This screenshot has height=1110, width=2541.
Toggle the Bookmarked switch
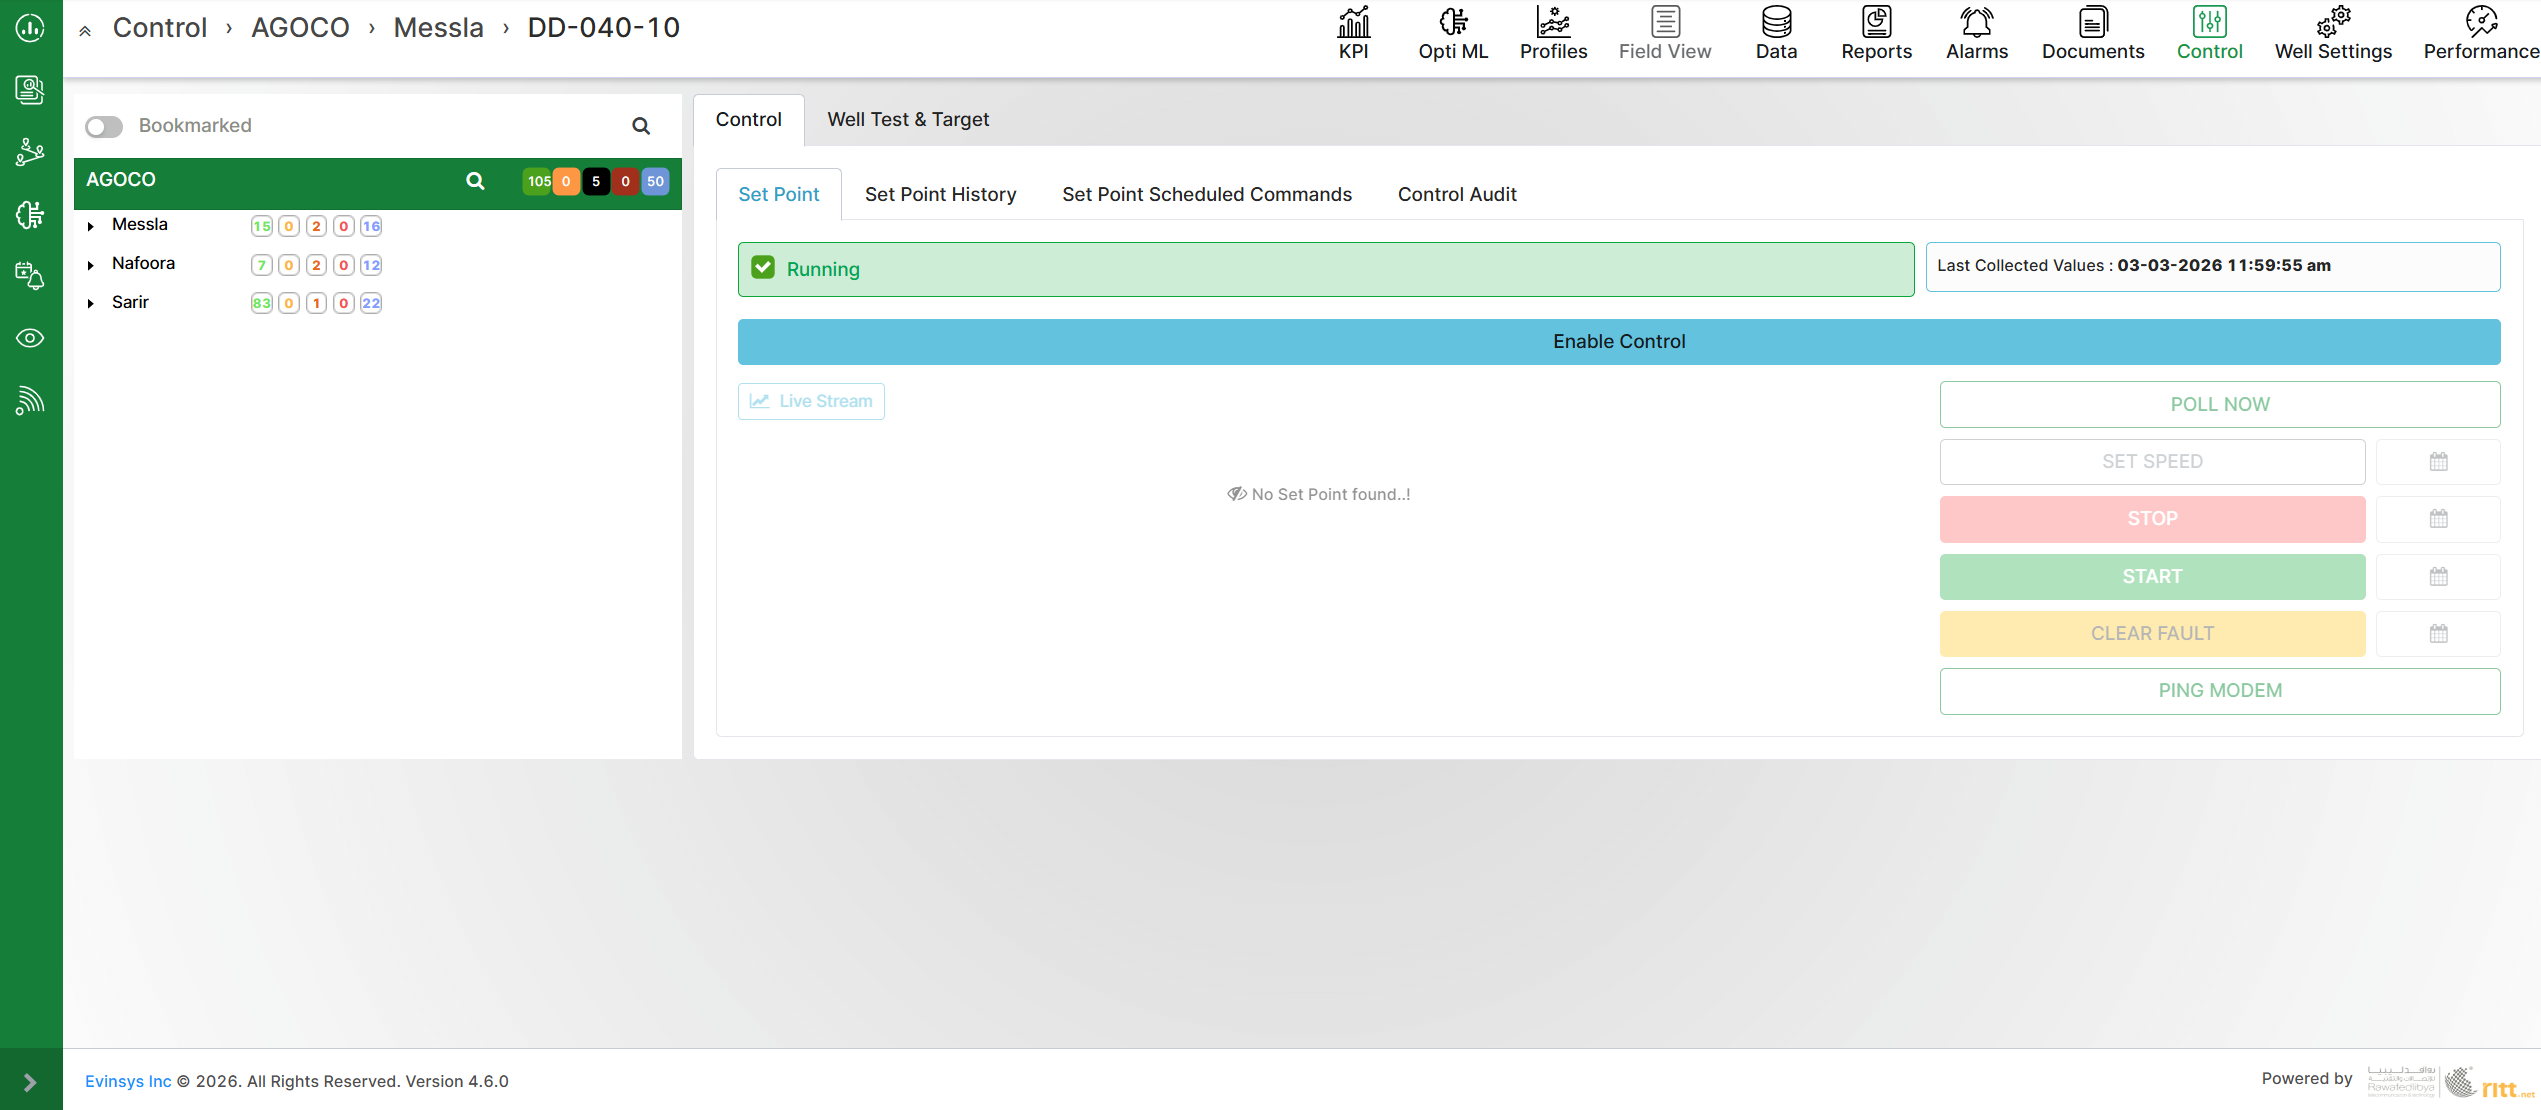(x=104, y=126)
